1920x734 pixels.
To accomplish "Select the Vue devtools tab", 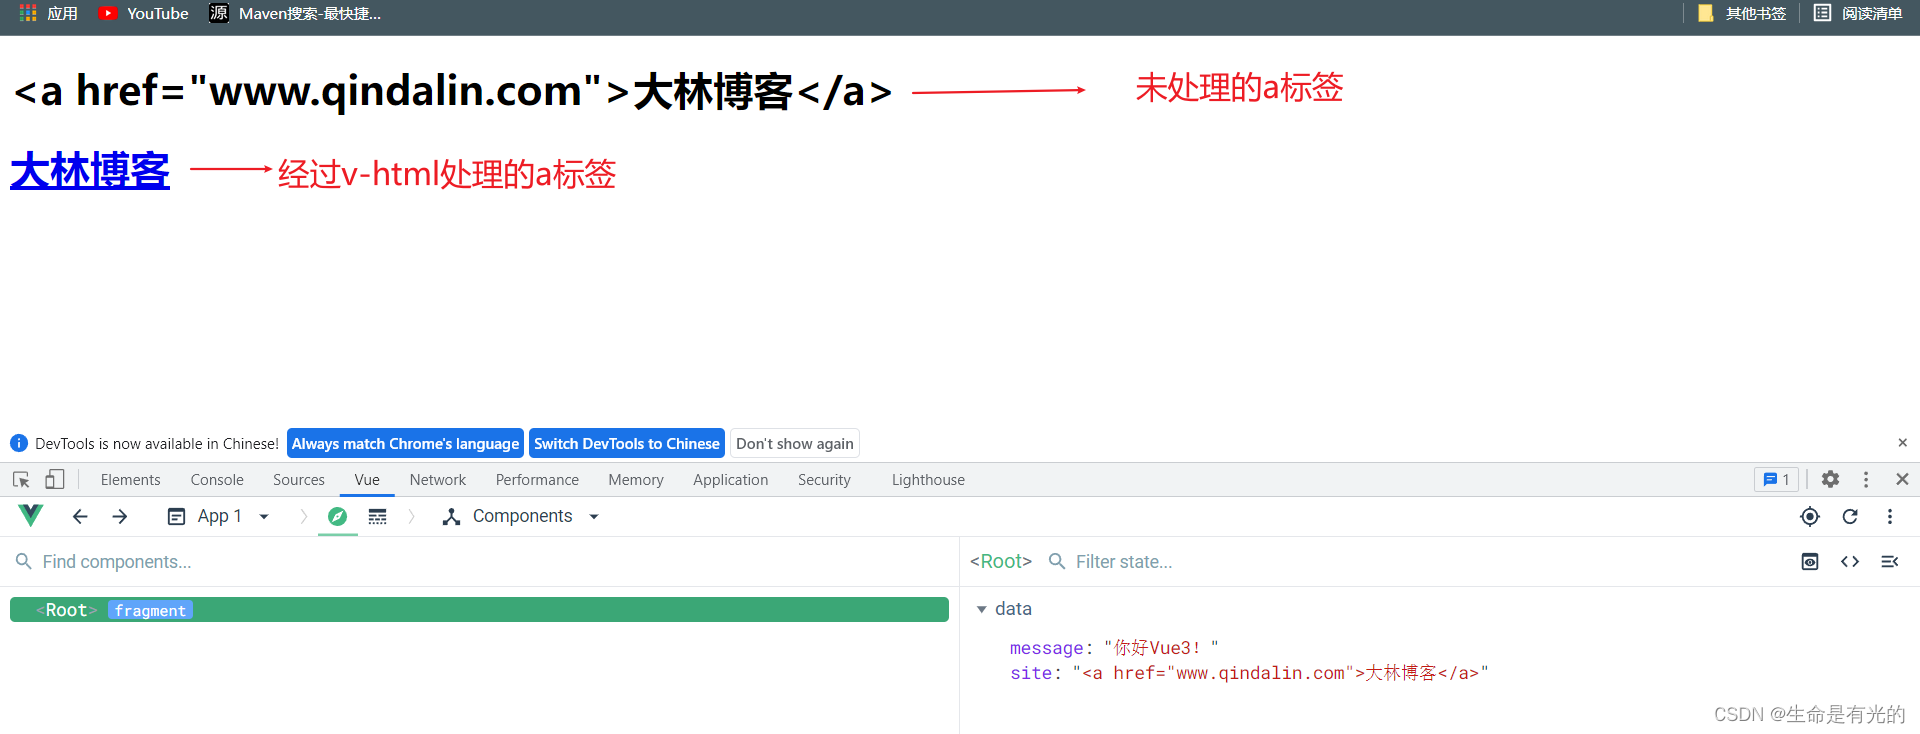I will click(367, 480).
